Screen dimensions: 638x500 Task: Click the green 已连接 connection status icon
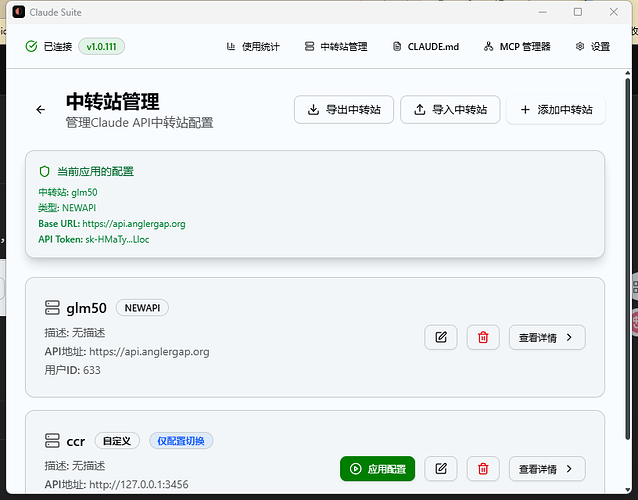31,46
